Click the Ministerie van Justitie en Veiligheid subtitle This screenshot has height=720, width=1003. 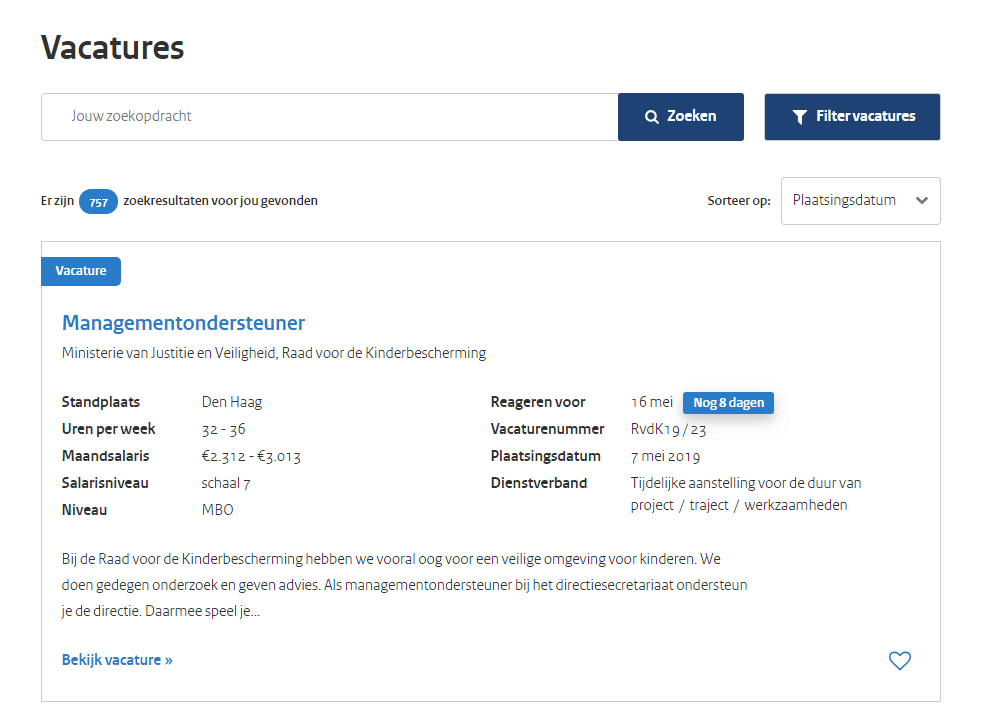[273, 353]
